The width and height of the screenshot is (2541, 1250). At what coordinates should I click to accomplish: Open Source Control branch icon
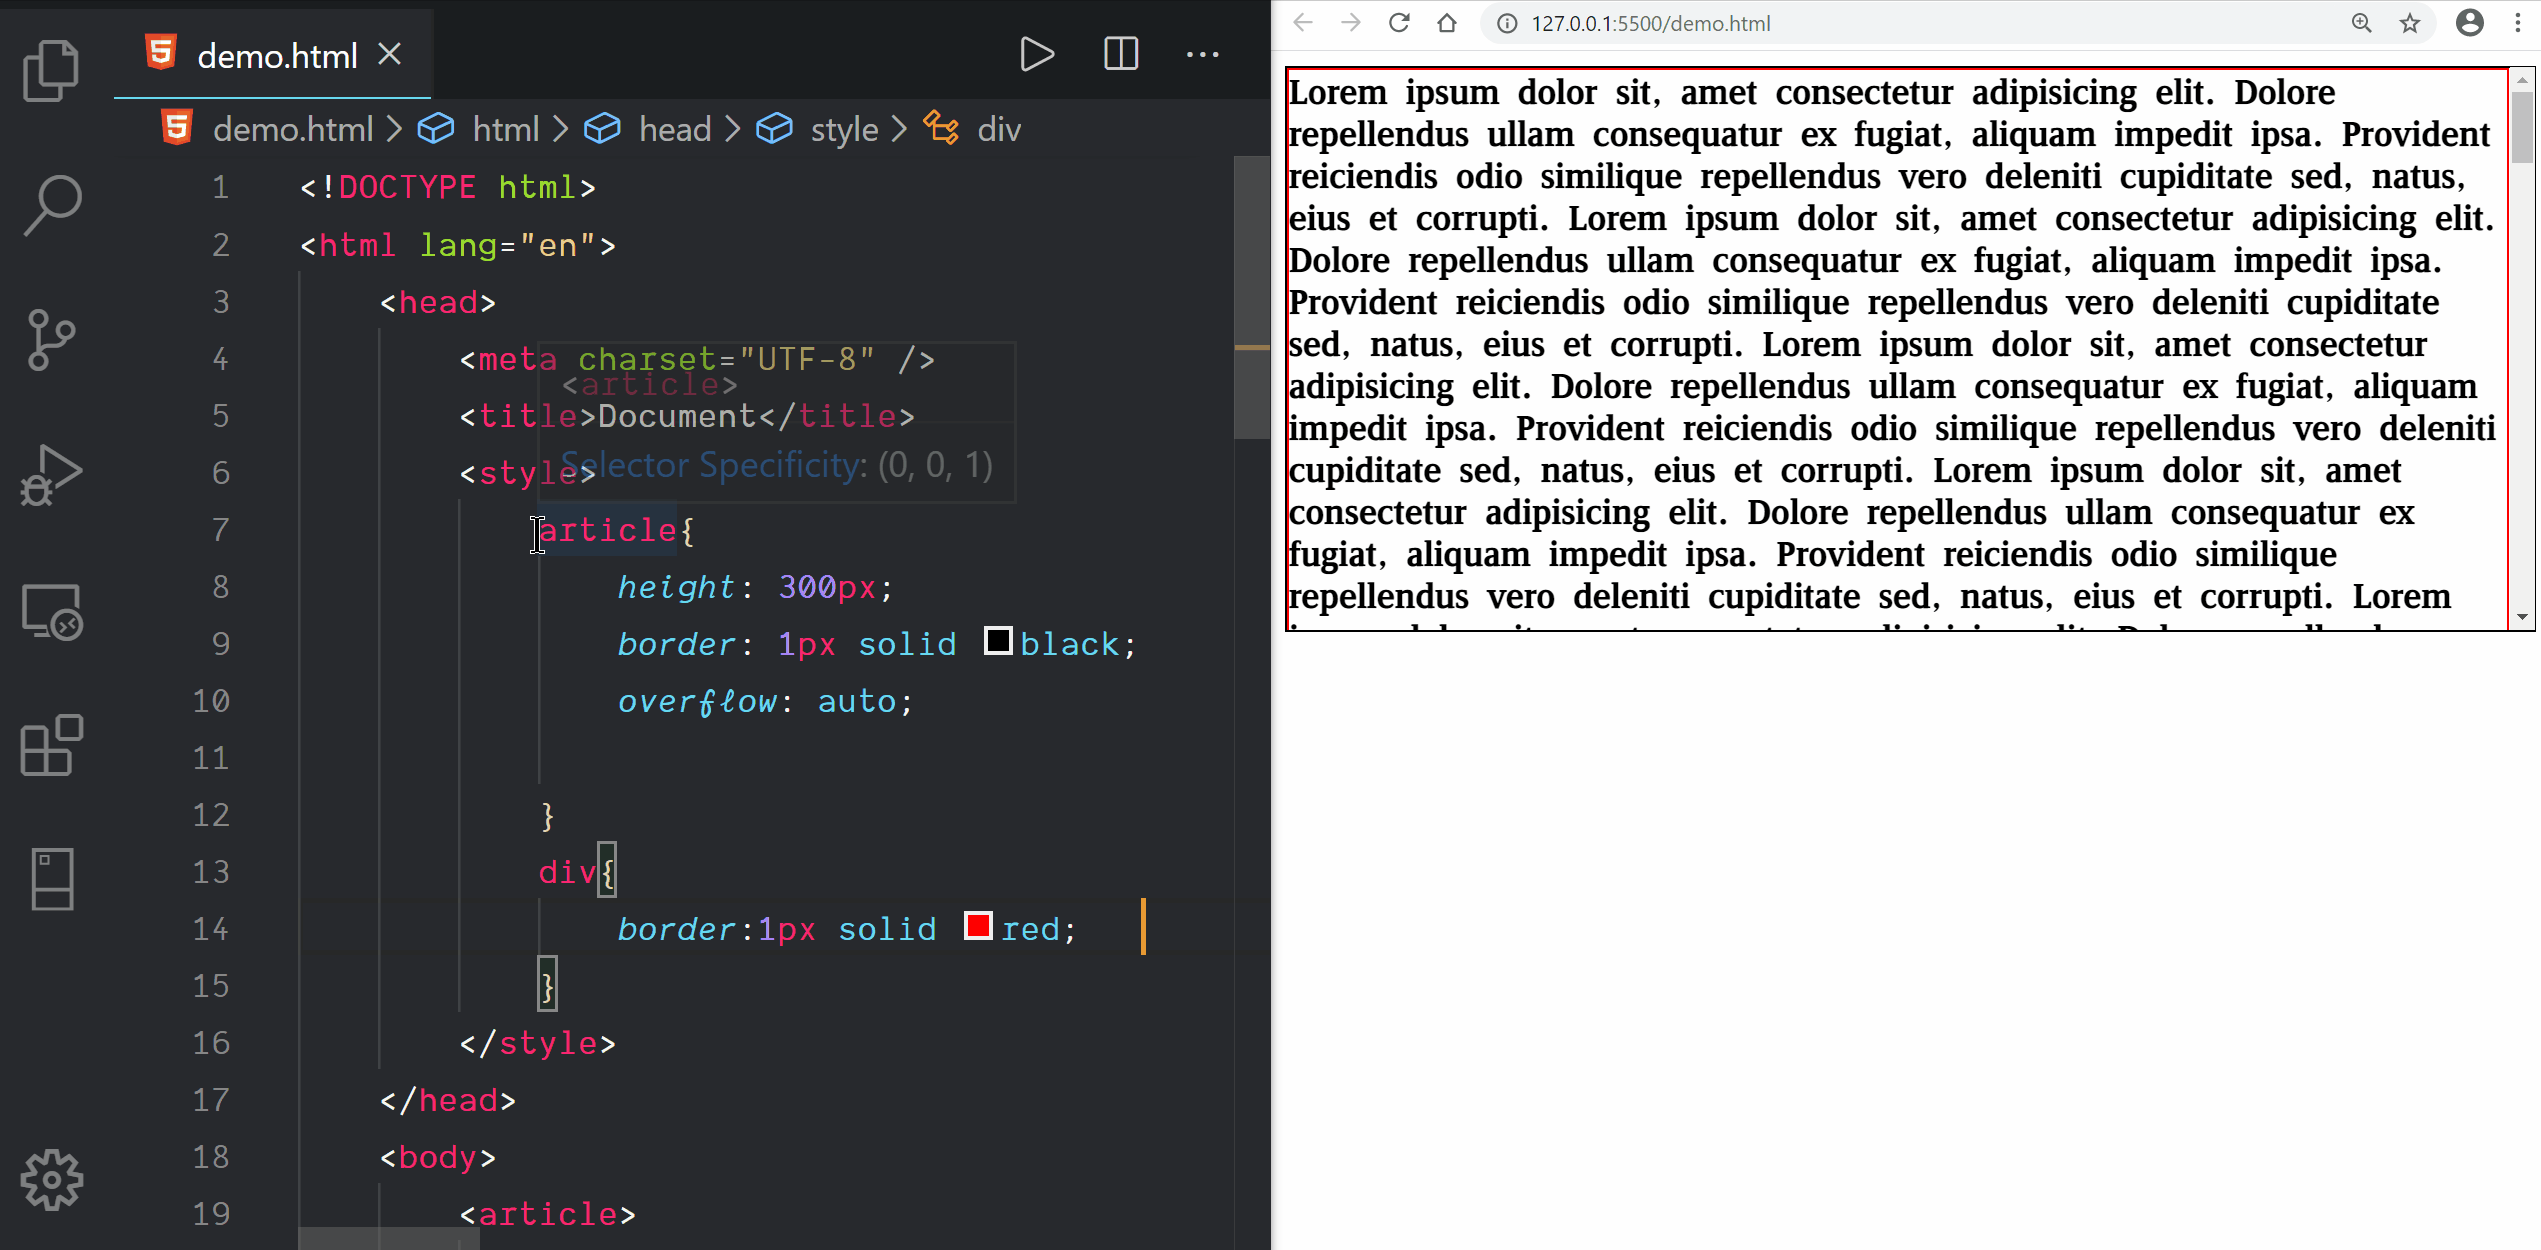coord(51,340)
